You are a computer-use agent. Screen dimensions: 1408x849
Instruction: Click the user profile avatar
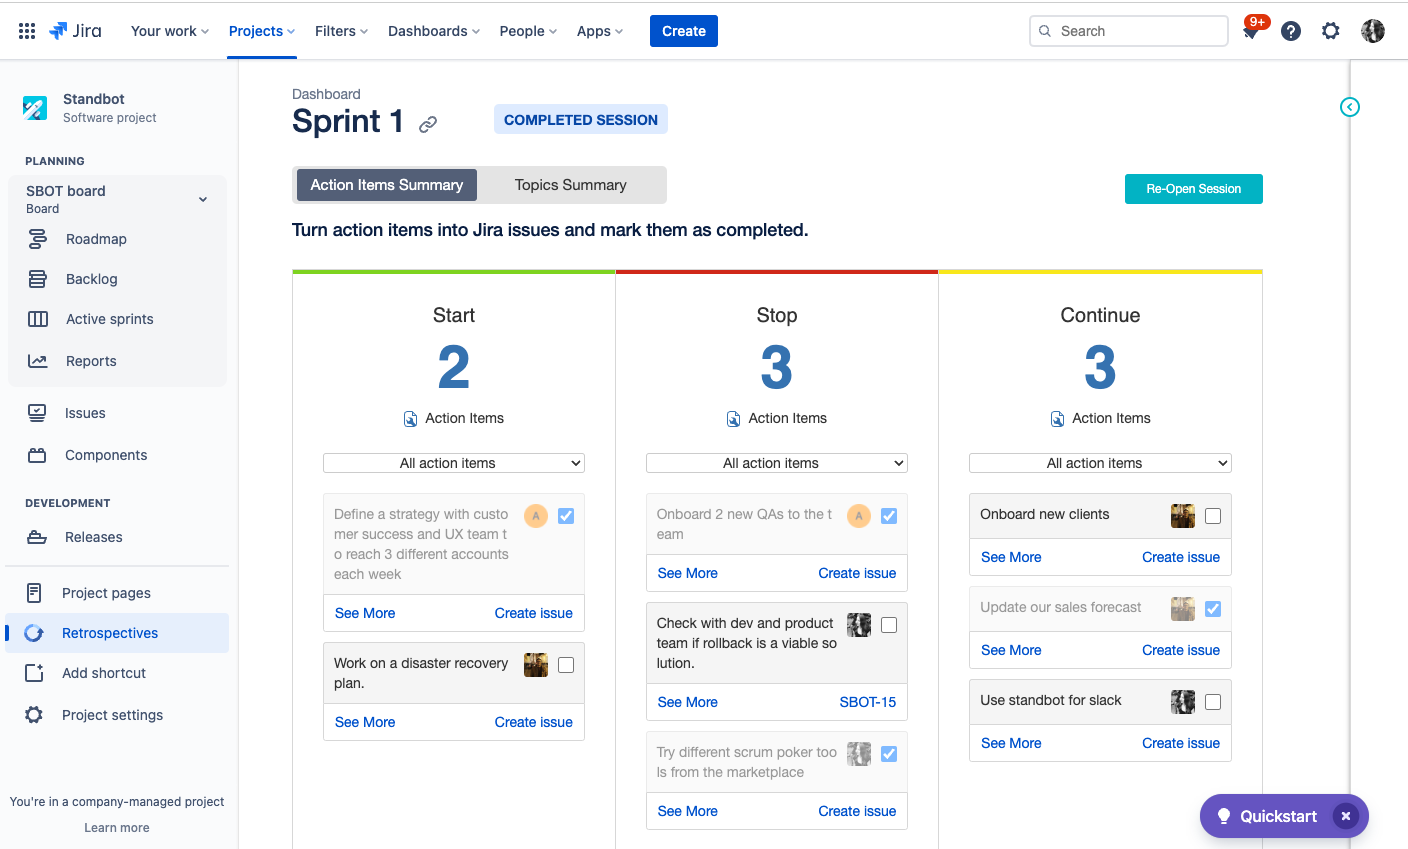pyautogui.click(x=1373, y=31)
